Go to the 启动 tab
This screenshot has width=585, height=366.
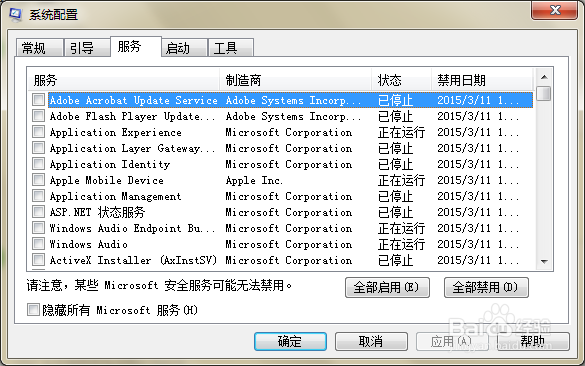pos(184,48)
